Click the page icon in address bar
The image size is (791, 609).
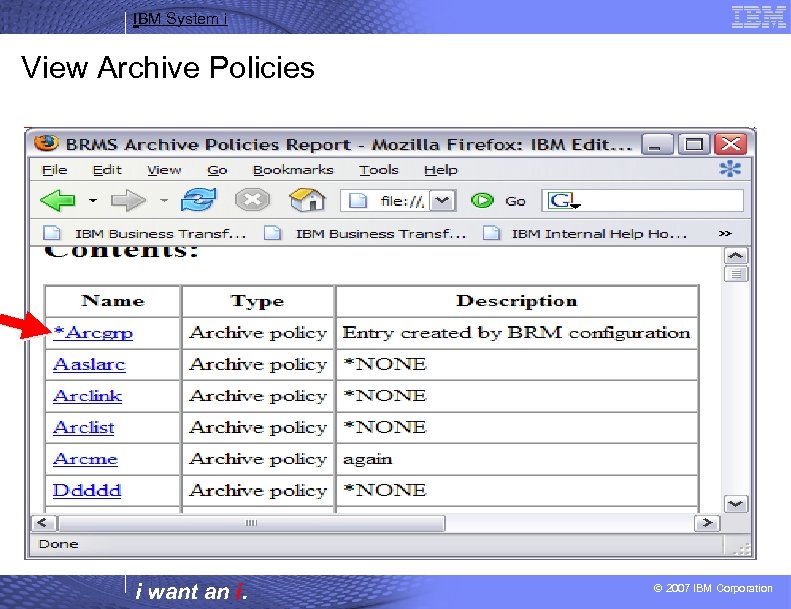(x=358, y=201)
